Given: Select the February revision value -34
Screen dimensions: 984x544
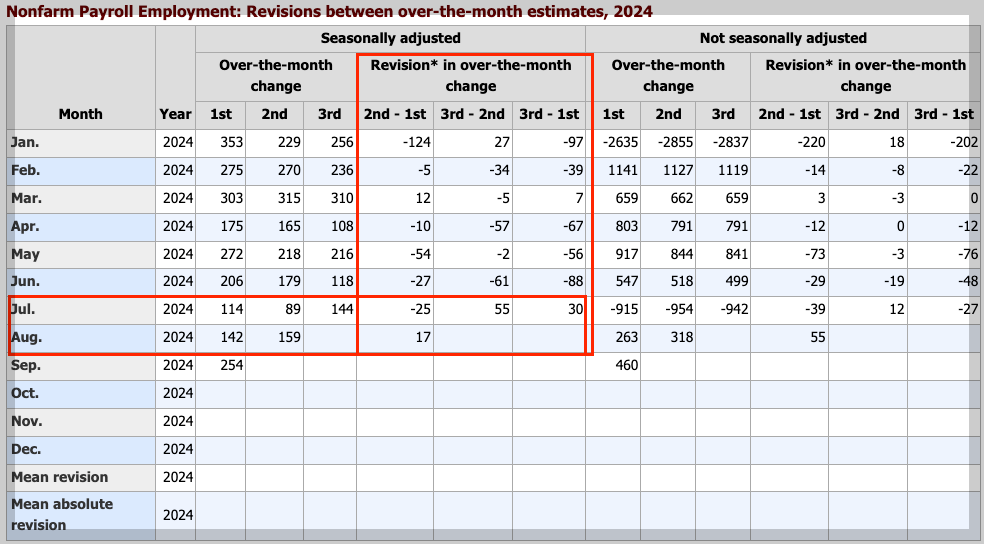Looking at the screenshot, I should pyautogui.click(x=500, y=170).
